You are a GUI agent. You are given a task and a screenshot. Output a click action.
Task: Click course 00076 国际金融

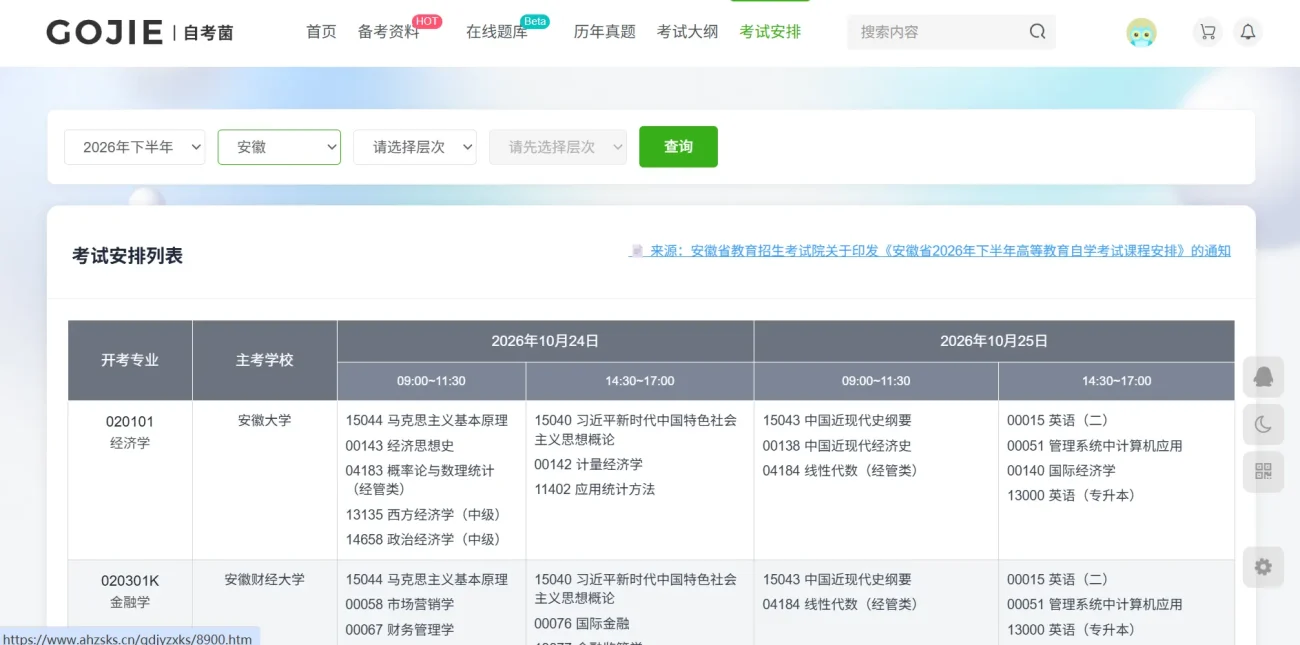582,623
